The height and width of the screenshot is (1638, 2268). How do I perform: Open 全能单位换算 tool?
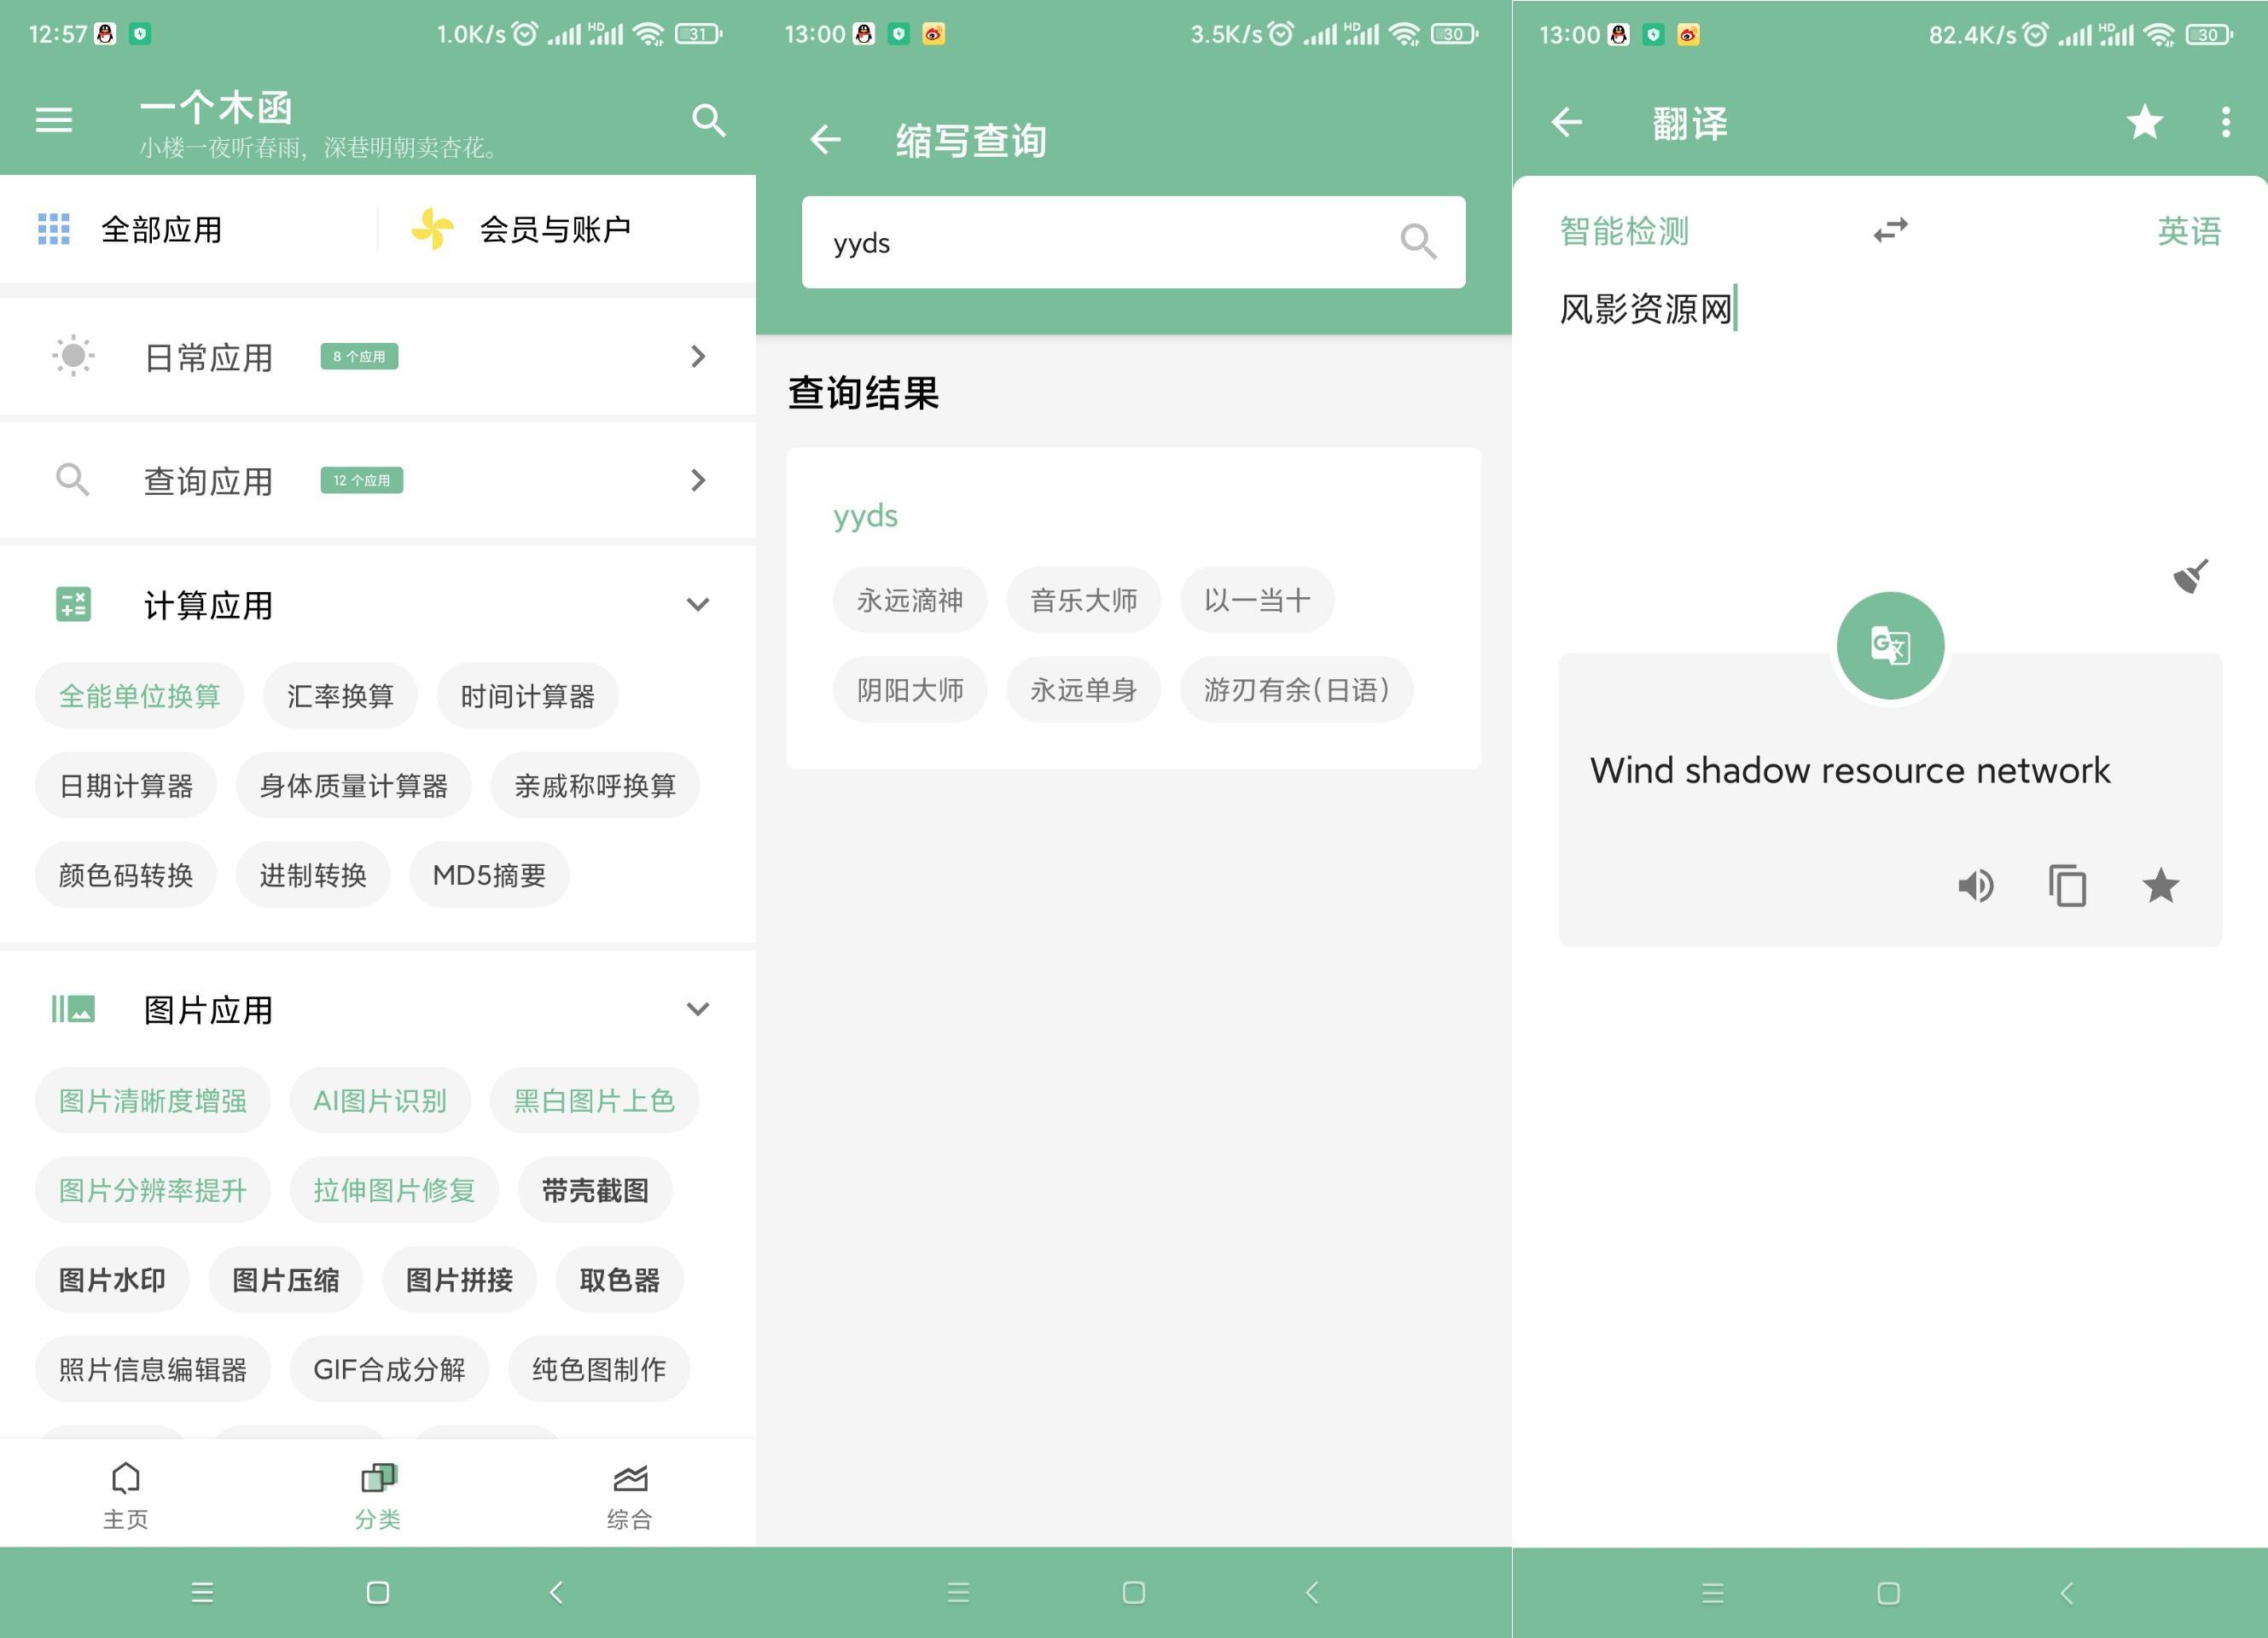pos(140,696)
